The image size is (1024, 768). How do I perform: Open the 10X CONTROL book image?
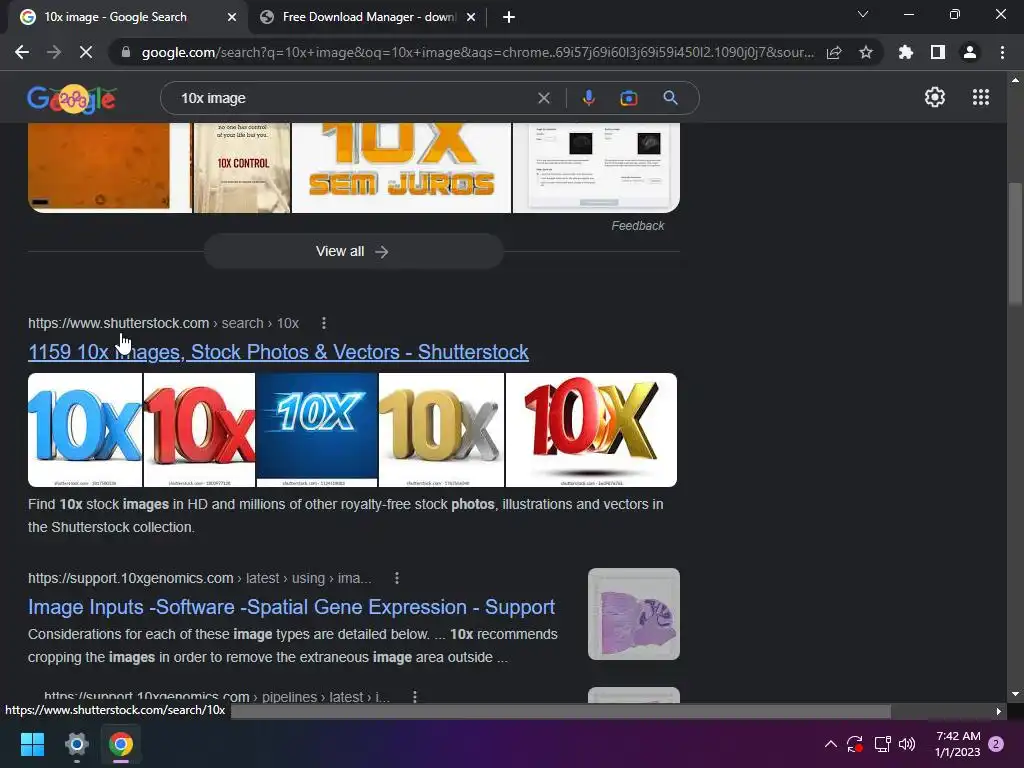(x=242, y=168)
